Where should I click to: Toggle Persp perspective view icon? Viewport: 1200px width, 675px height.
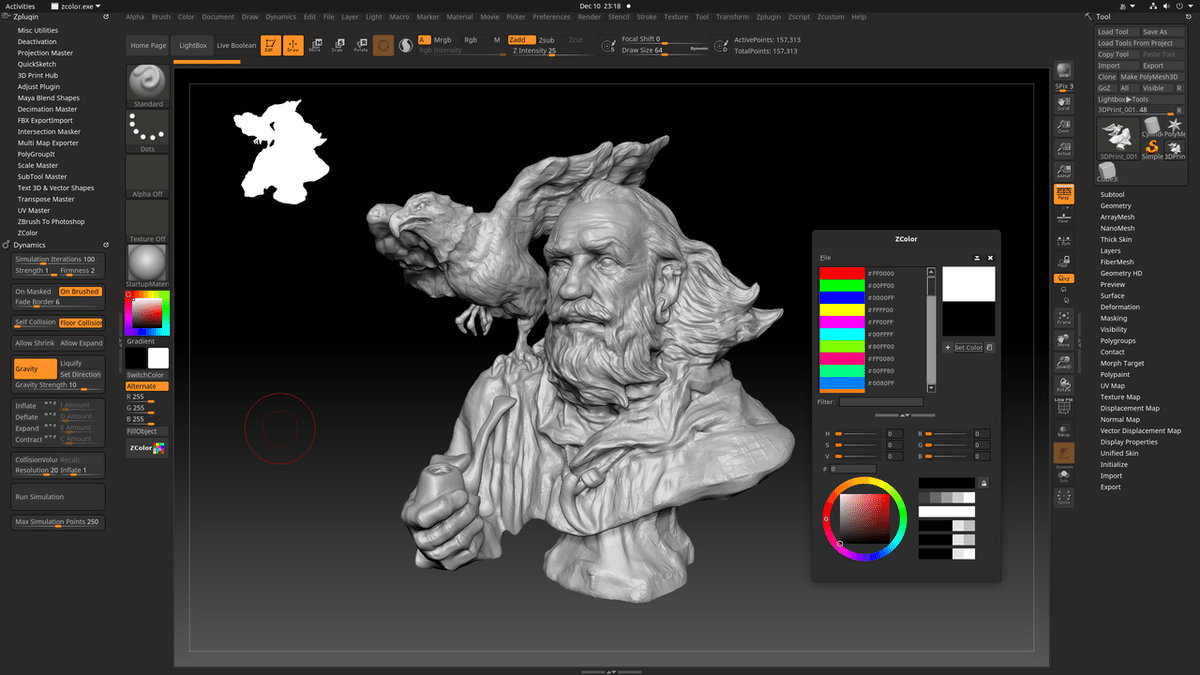click(1064, 195)
